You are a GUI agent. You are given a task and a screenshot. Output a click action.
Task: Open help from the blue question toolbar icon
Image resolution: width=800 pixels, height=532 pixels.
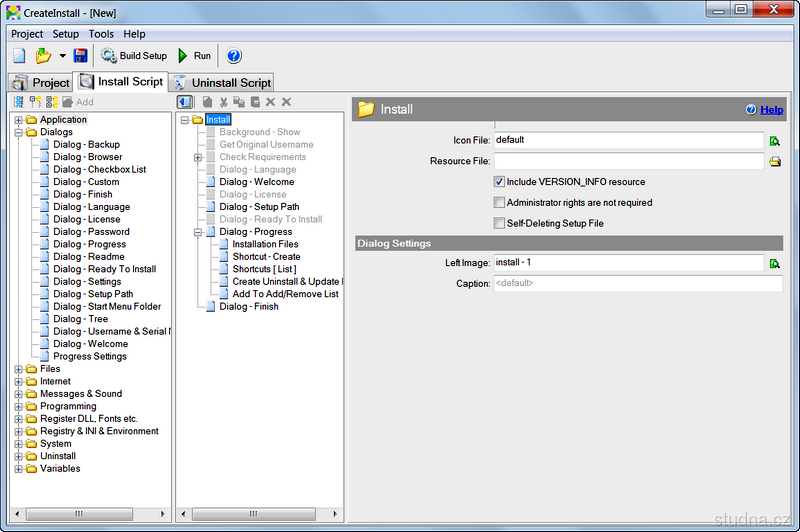tap(234, 56)
